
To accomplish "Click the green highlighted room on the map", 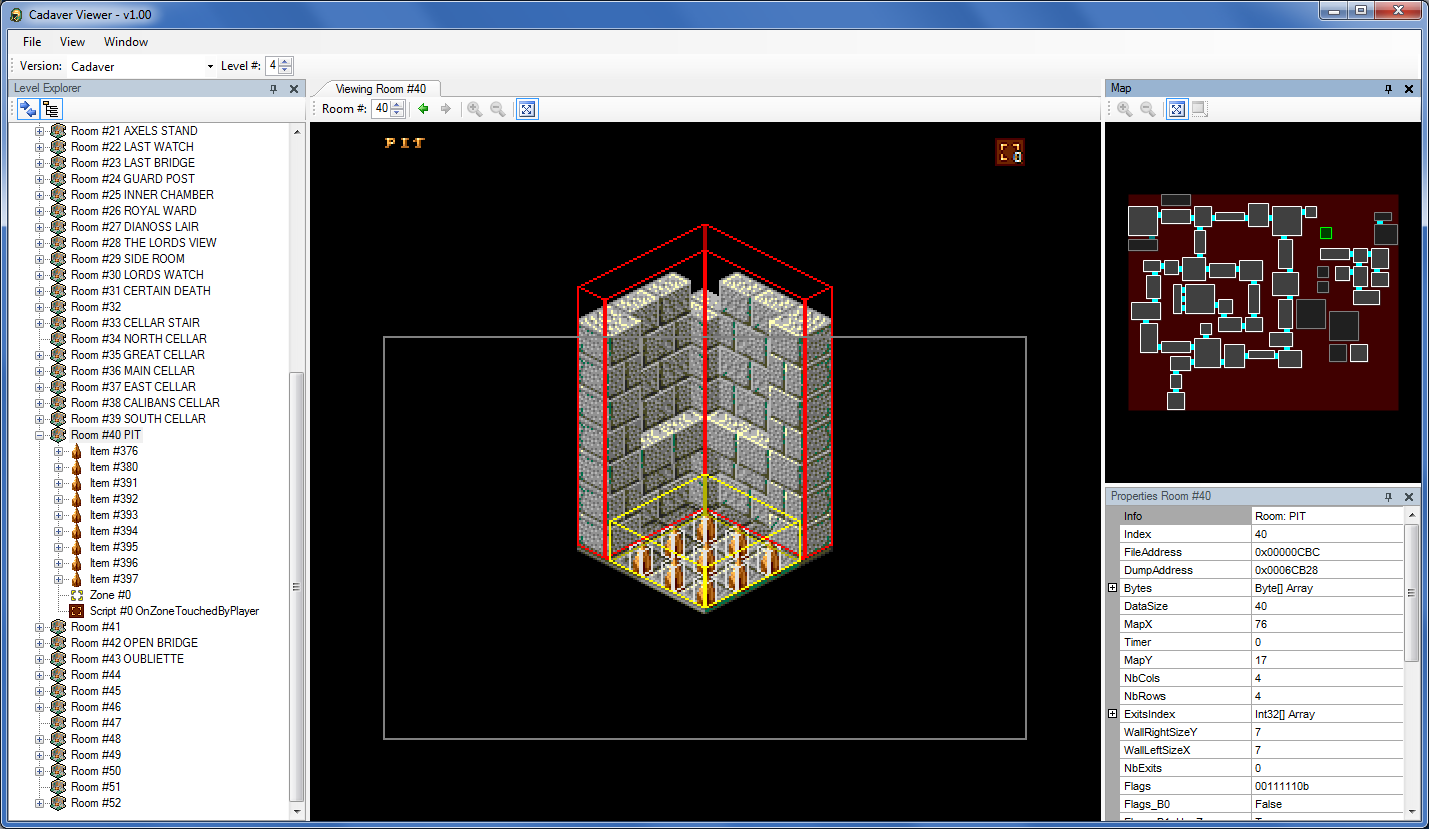I will click(1326, 233).
